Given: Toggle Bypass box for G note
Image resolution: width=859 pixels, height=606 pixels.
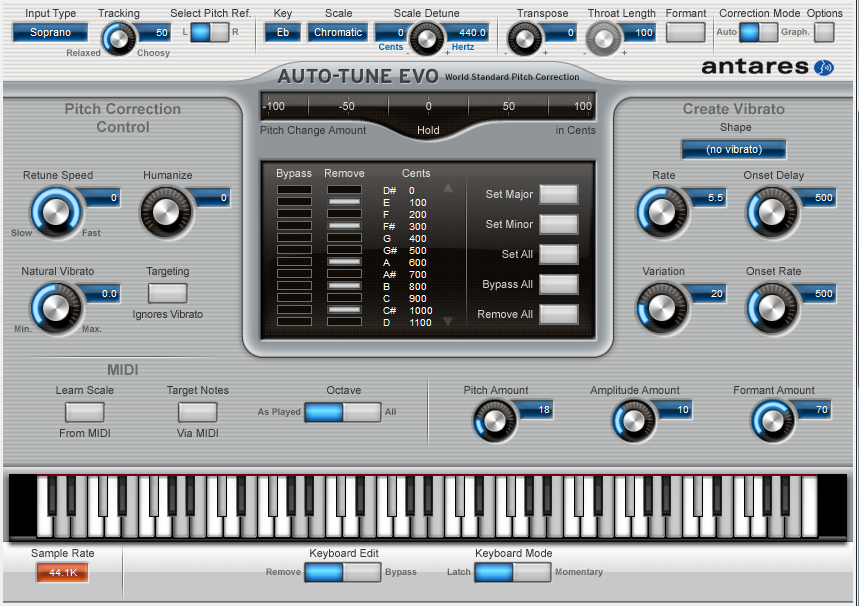Looking at the screenshot, I should (x=294, y=238).
